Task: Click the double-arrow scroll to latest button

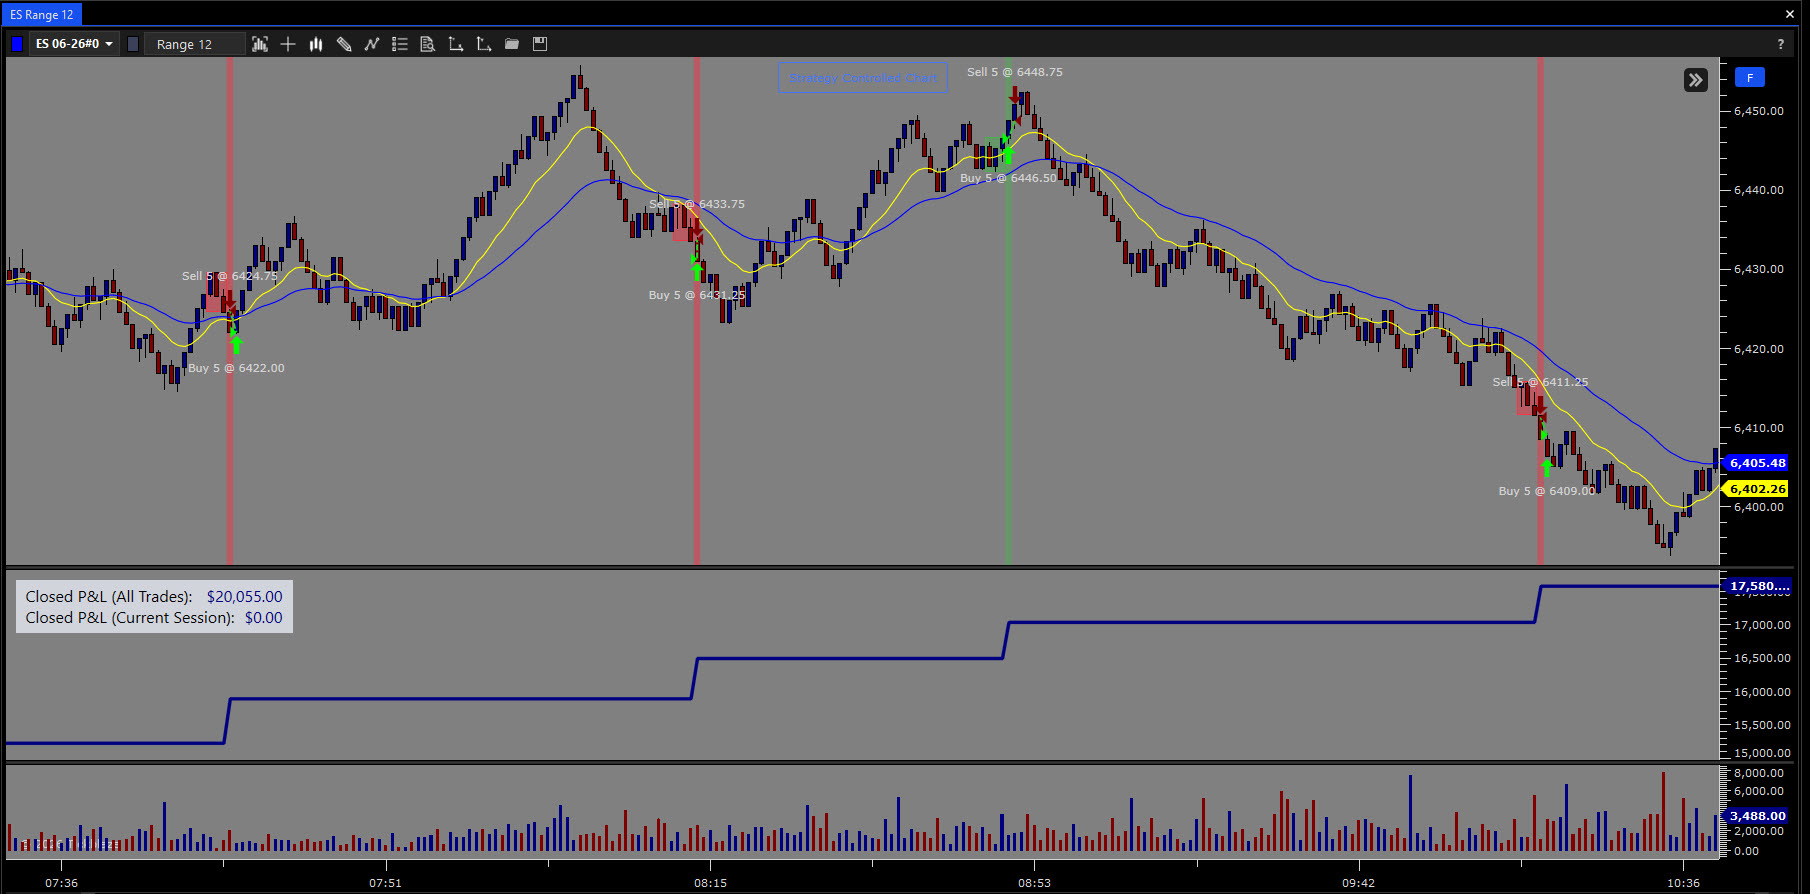Action: coord(1696,80)
